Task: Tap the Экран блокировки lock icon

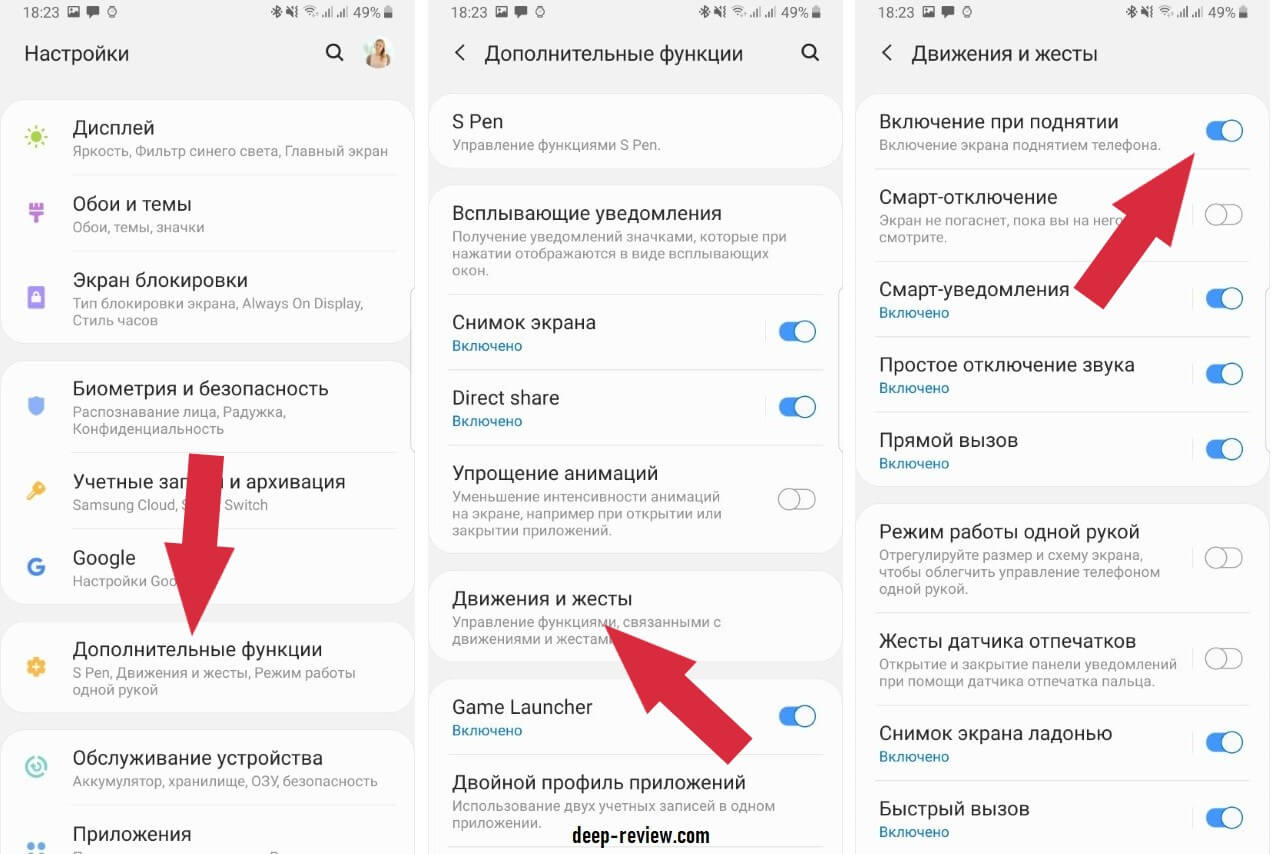Action: point(36,298)
